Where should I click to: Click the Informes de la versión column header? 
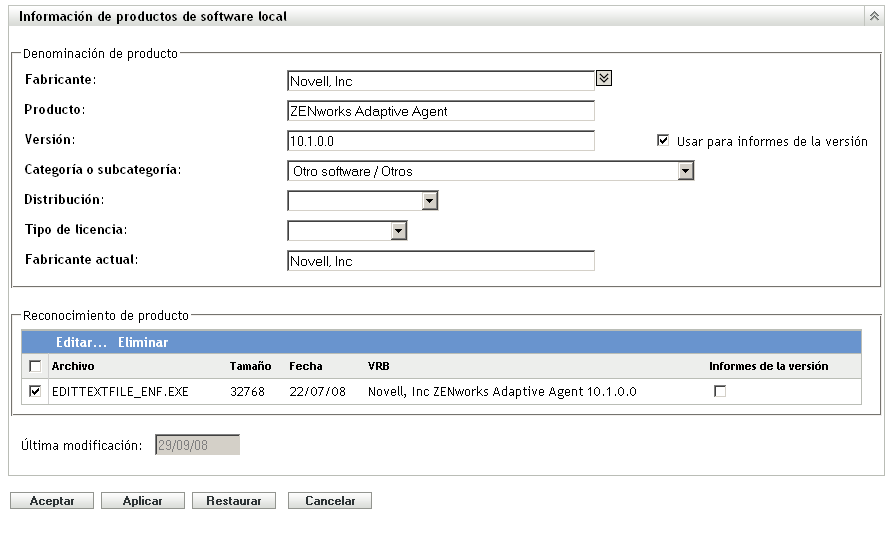point(769,366)
